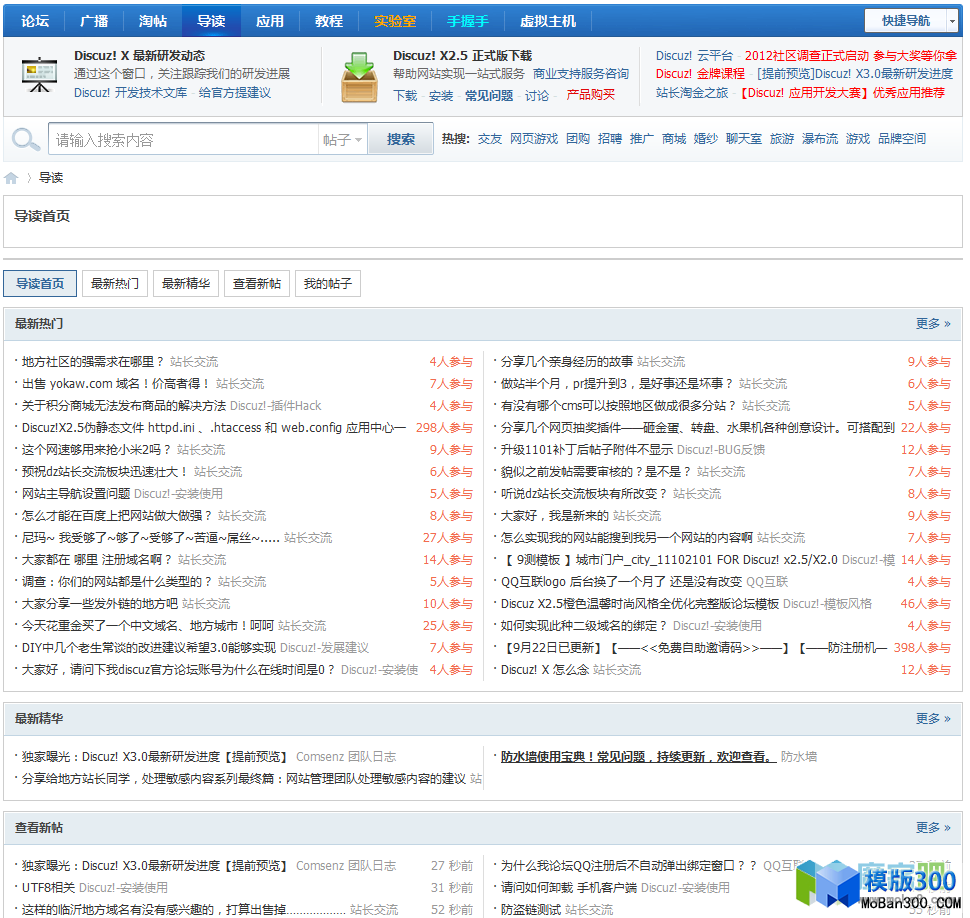Screen dimensions: 970x918
Task: Open thread QQ互联logo 后台换了一个月了
Action: coord(621,582)
